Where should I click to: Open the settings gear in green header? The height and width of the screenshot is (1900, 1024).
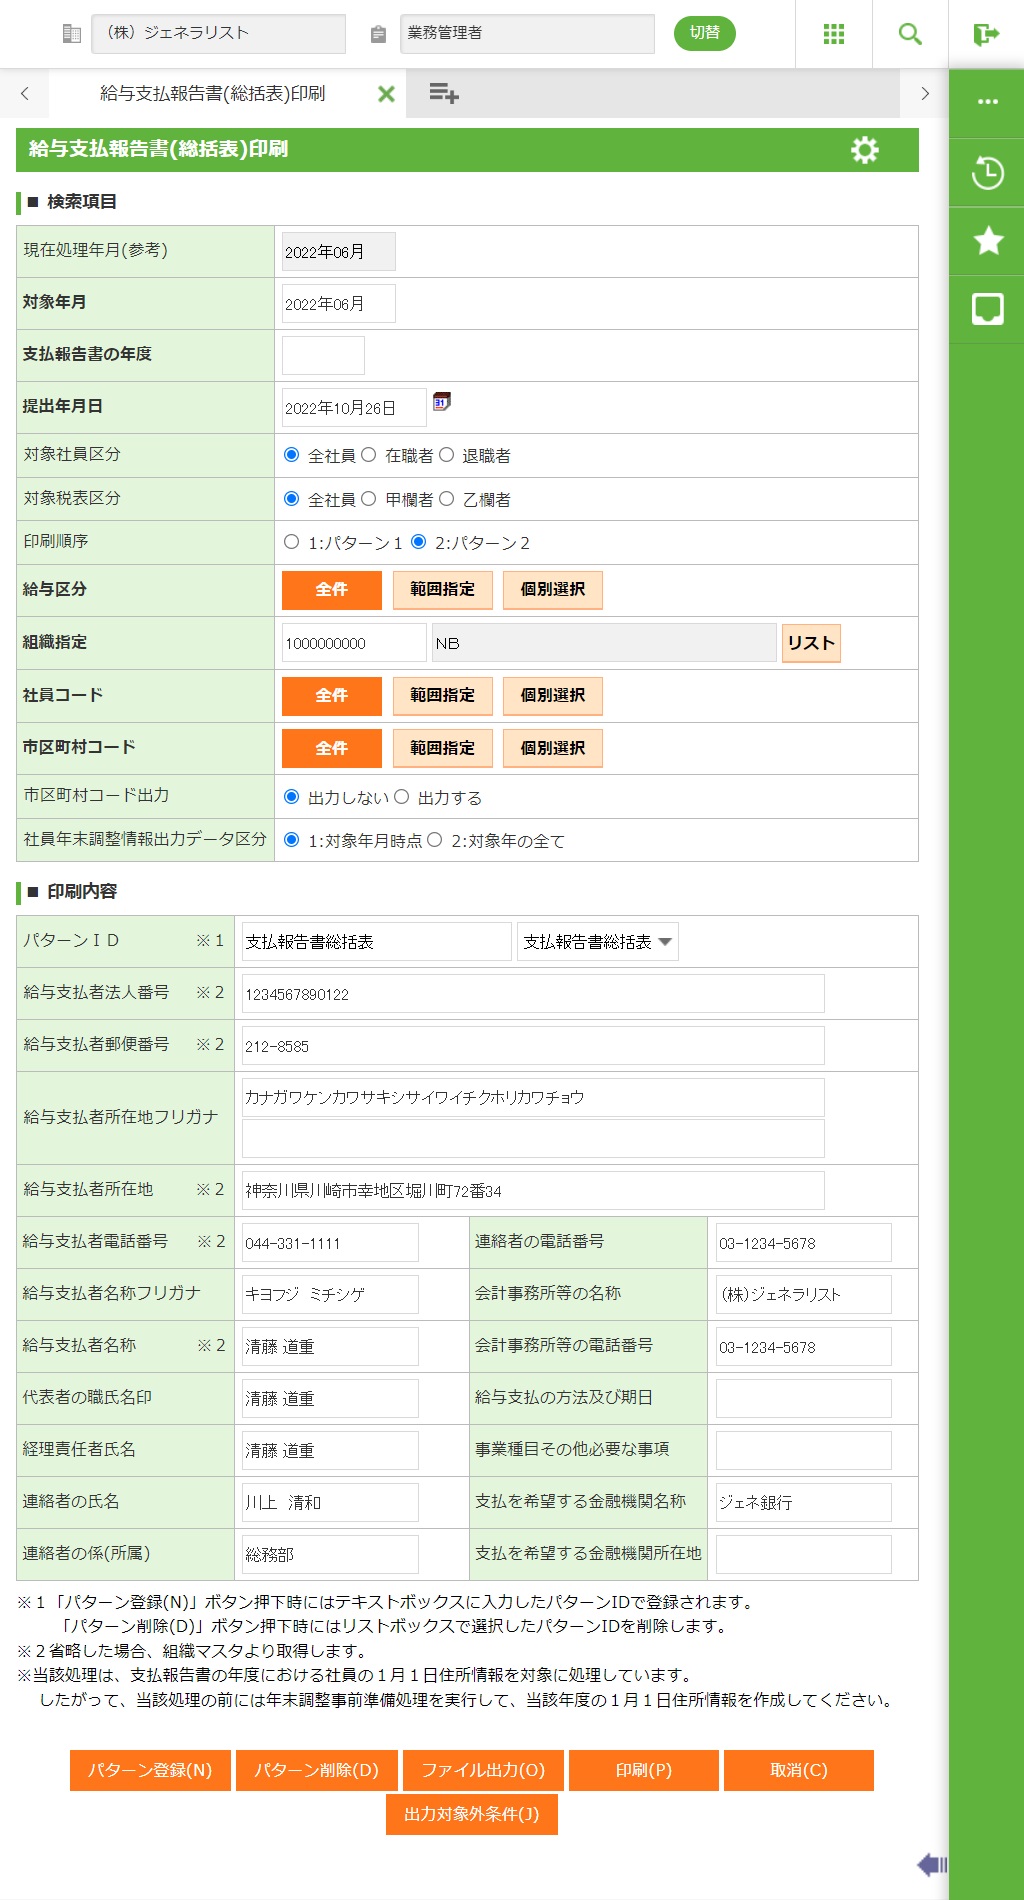[x=864, y=150]
